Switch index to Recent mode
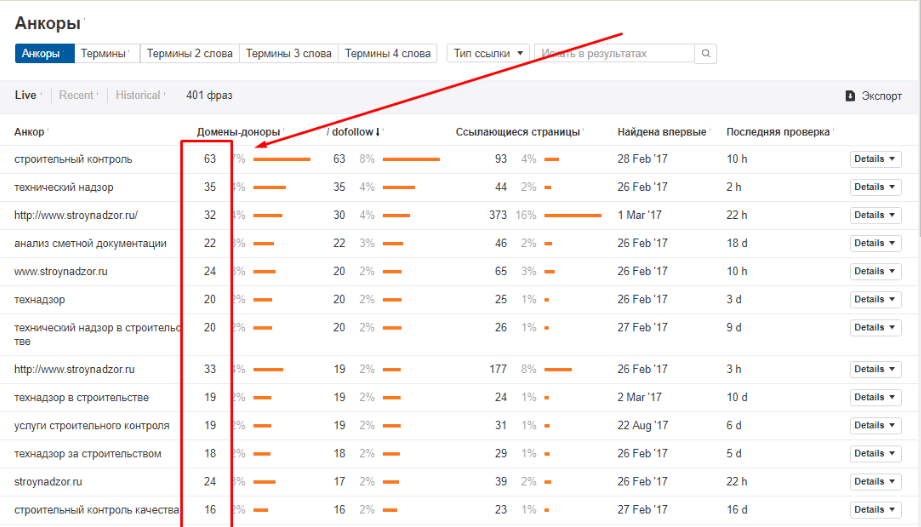The image size is (921, 527). (x=75, y=95)
